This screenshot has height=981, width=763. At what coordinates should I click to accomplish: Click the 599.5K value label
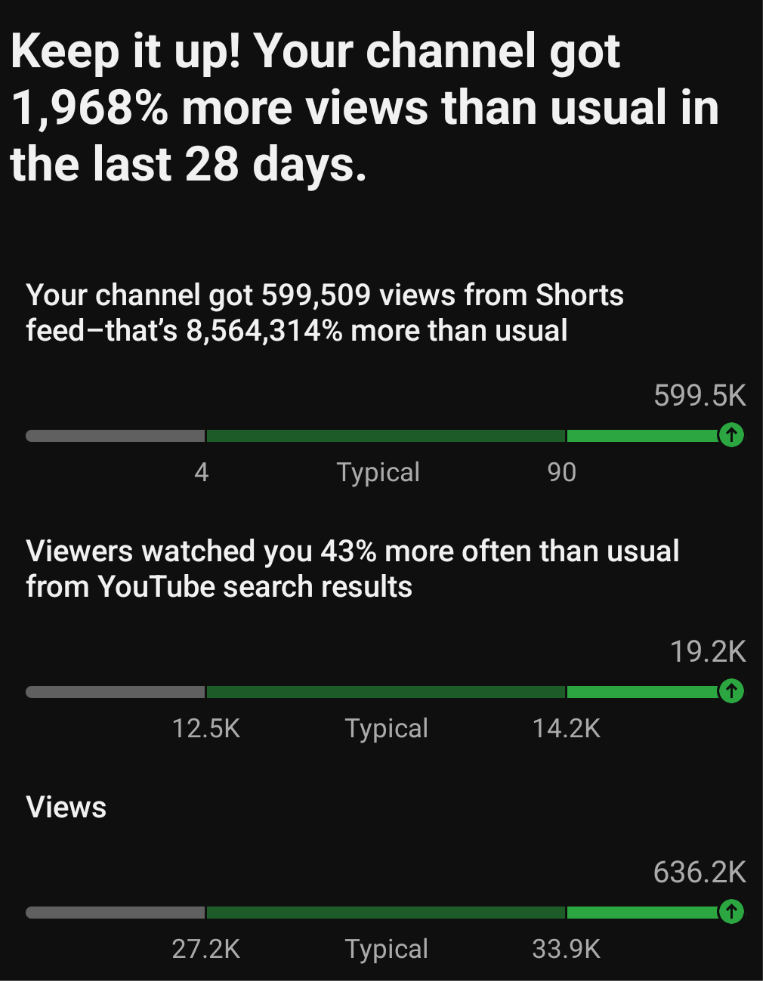click(700, 396)
